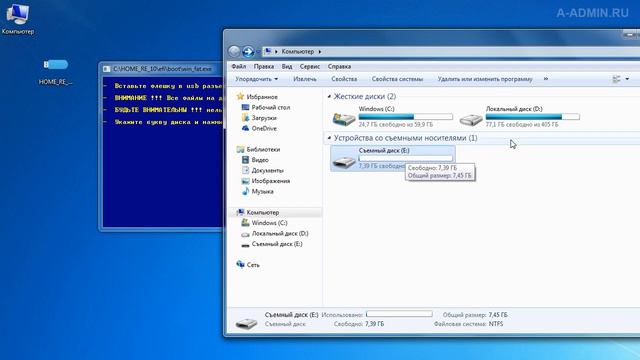
Task: Click the Back navigation arrow in Explorer
Action: pyautogui.click(x=234, y=51)
